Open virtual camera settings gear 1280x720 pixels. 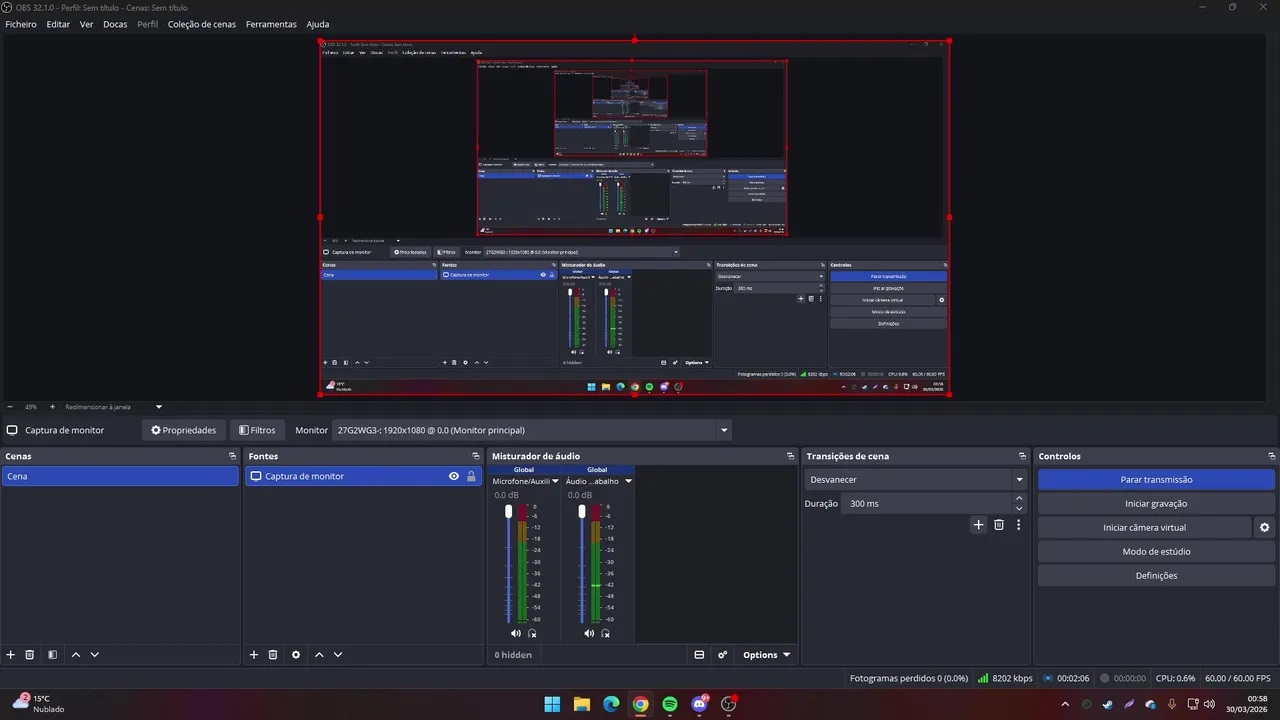point(1264,528)
